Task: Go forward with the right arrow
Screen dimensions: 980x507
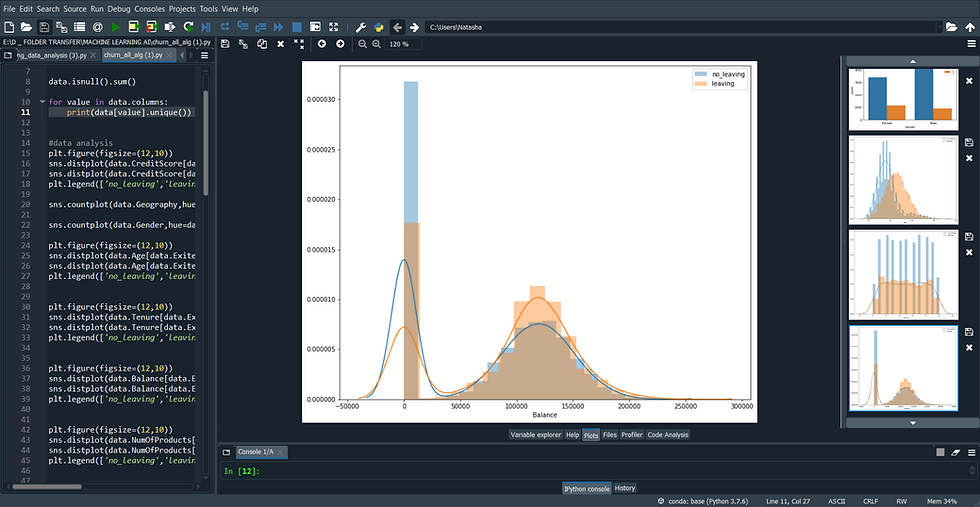Action: pyautogui.click(x=414, y=27)
